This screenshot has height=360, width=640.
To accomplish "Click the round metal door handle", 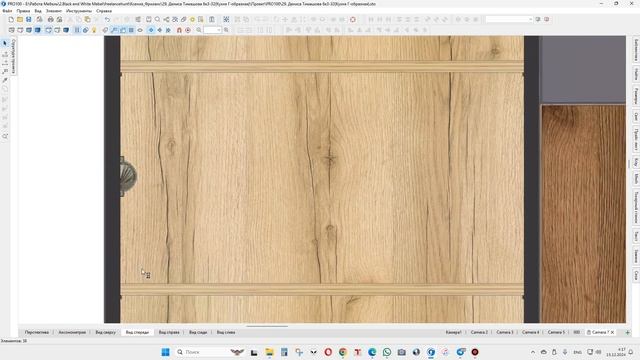I will pyautogui.click(x=128, y=177).
